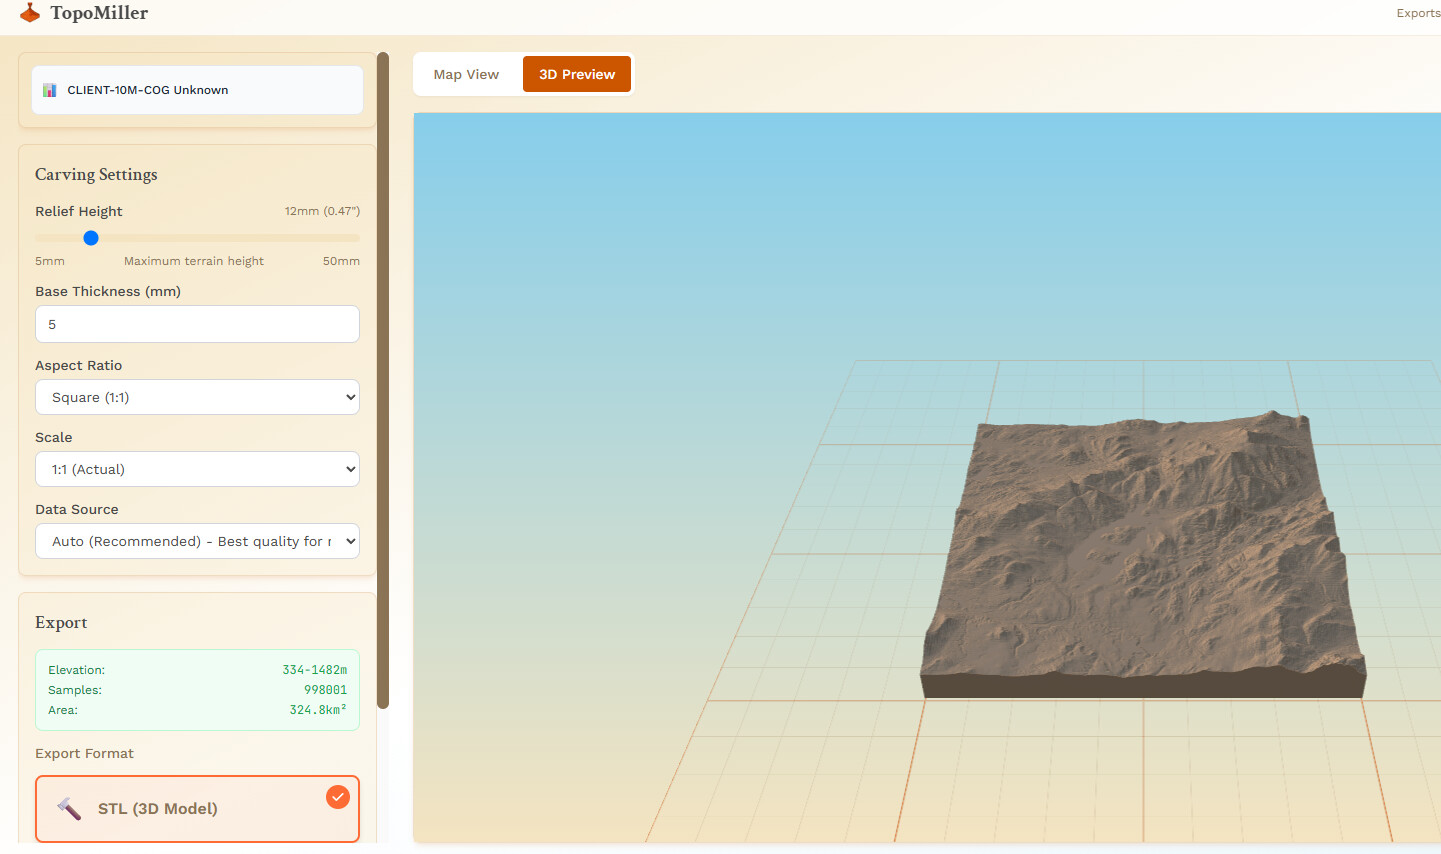Click the sidebar vertical scrollbar
Viewport: 1441px width, 854px height.
pyautogui.click(x=383, y=380)
